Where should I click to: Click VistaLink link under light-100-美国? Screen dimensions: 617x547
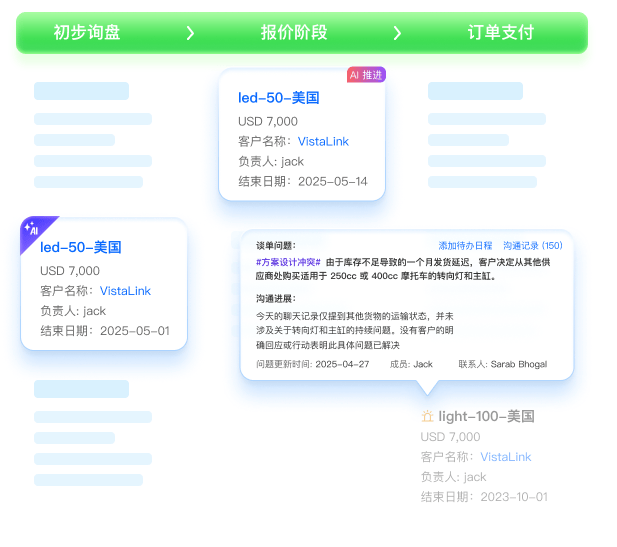pyautogui.click(x=505, y=456)
